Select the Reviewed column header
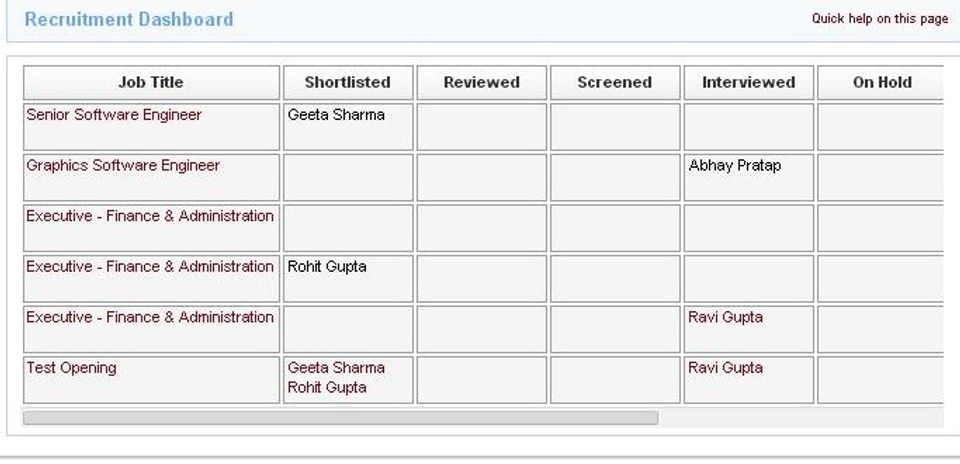 pyautogui.click(x=481, y=83)
